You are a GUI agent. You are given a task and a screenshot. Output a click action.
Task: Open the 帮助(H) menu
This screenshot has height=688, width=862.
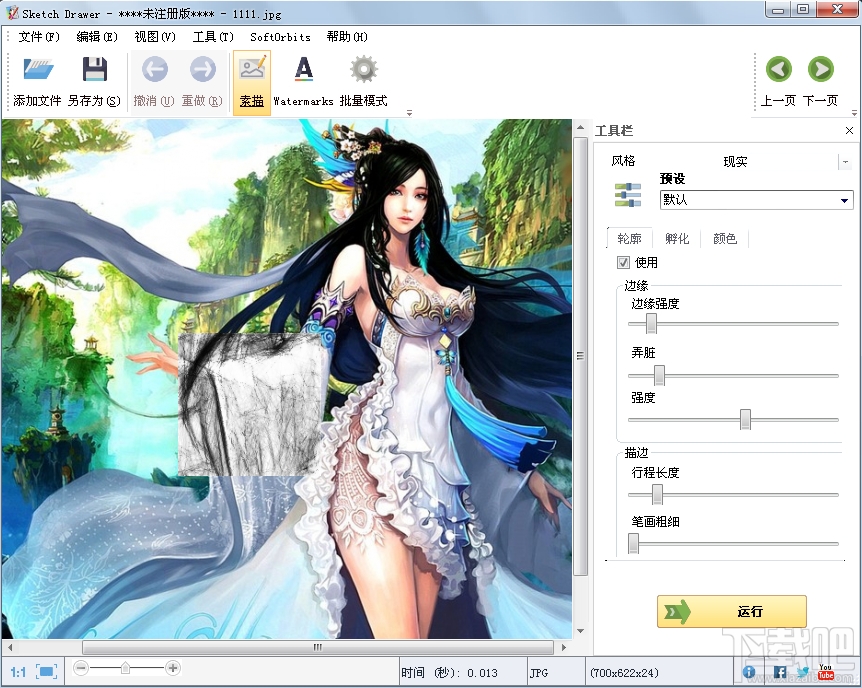[x=347, y=37]
